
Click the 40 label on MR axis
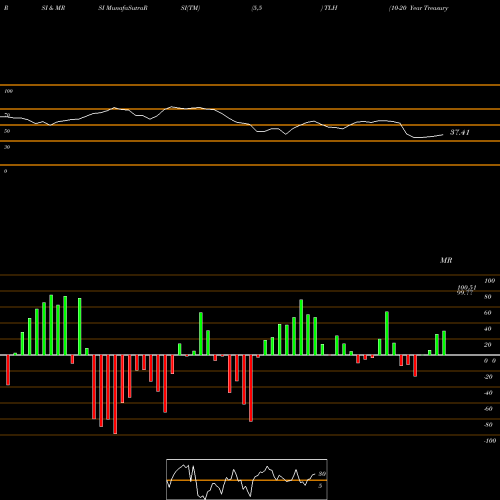pyautogui.click(x=488, y=329)
